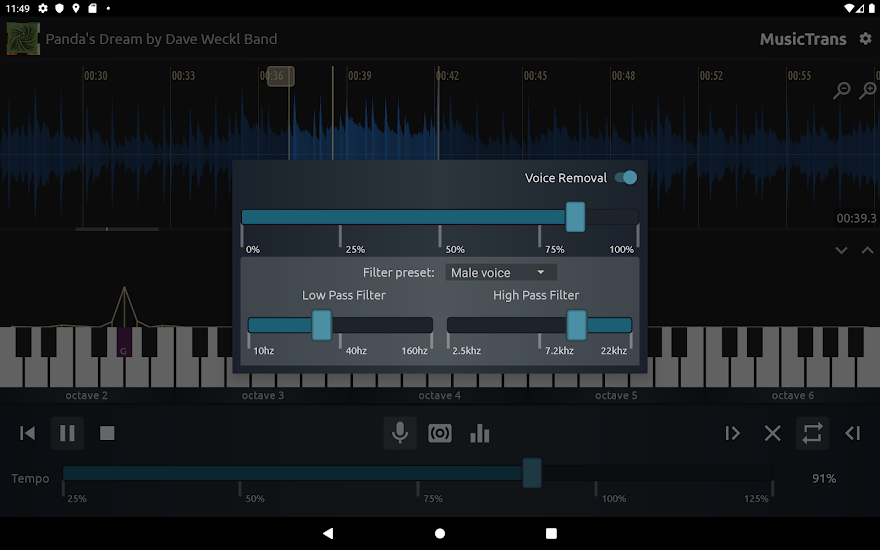
Task: Click the zoom in magnifier icon
Action: [x=867, y=90]
